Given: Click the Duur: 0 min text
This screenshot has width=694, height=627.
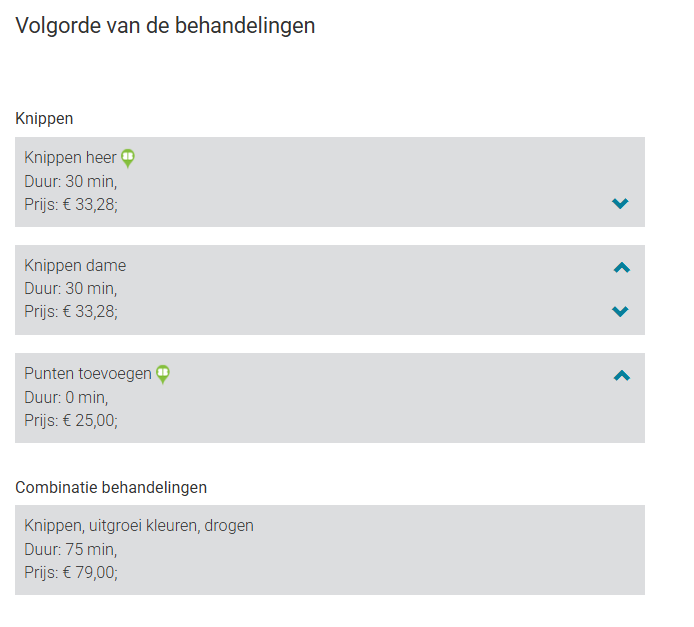Looking at the screenshot, I should [x=66, y=397].
